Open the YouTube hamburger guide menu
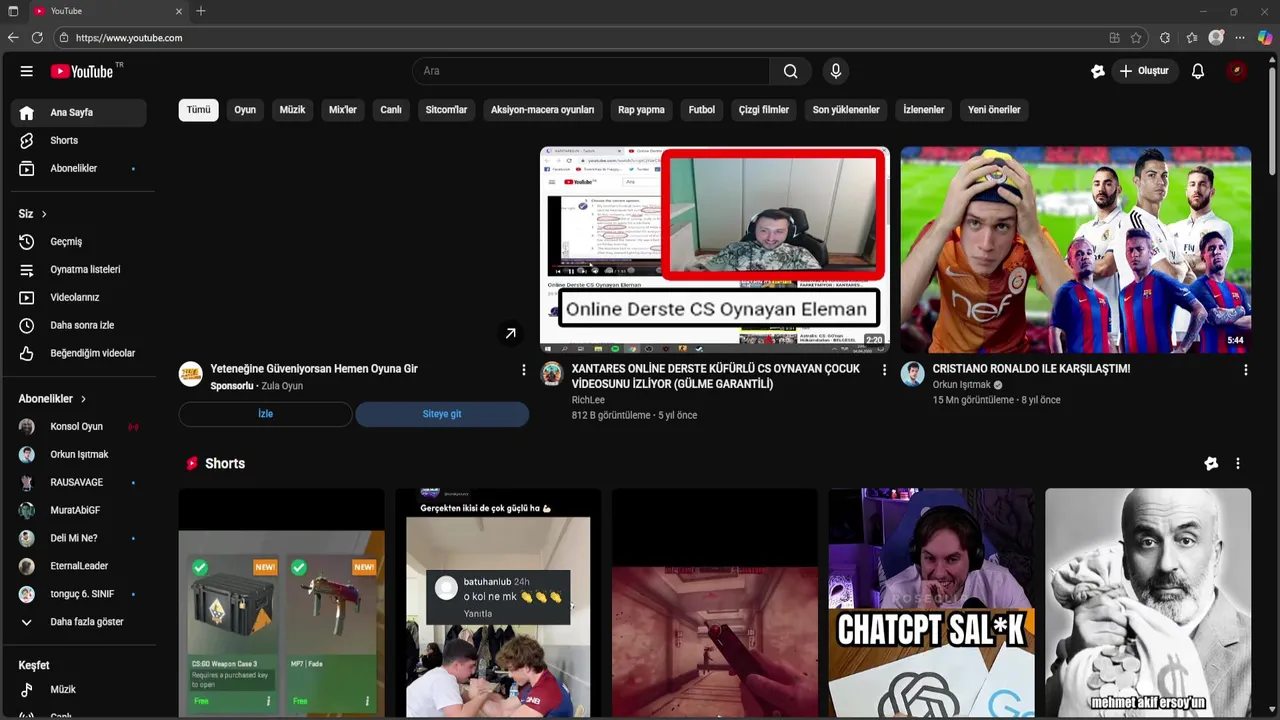Screen dimensions: 1280x720 pos(27,71)
